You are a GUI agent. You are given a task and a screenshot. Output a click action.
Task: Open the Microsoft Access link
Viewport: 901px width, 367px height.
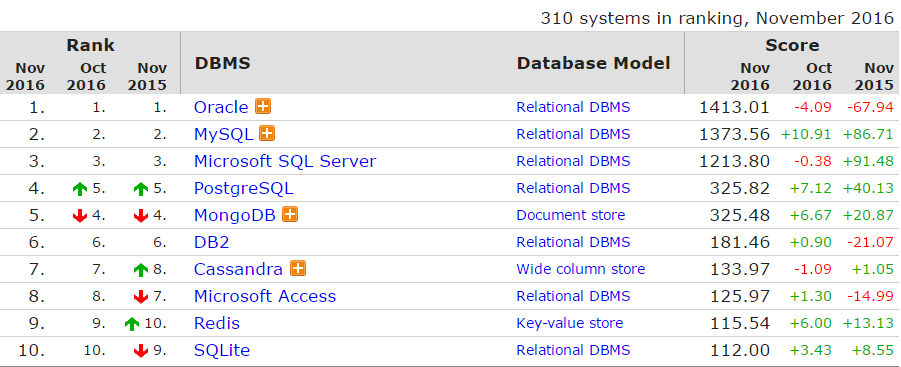pyautogui.click(x=265, y=296)
